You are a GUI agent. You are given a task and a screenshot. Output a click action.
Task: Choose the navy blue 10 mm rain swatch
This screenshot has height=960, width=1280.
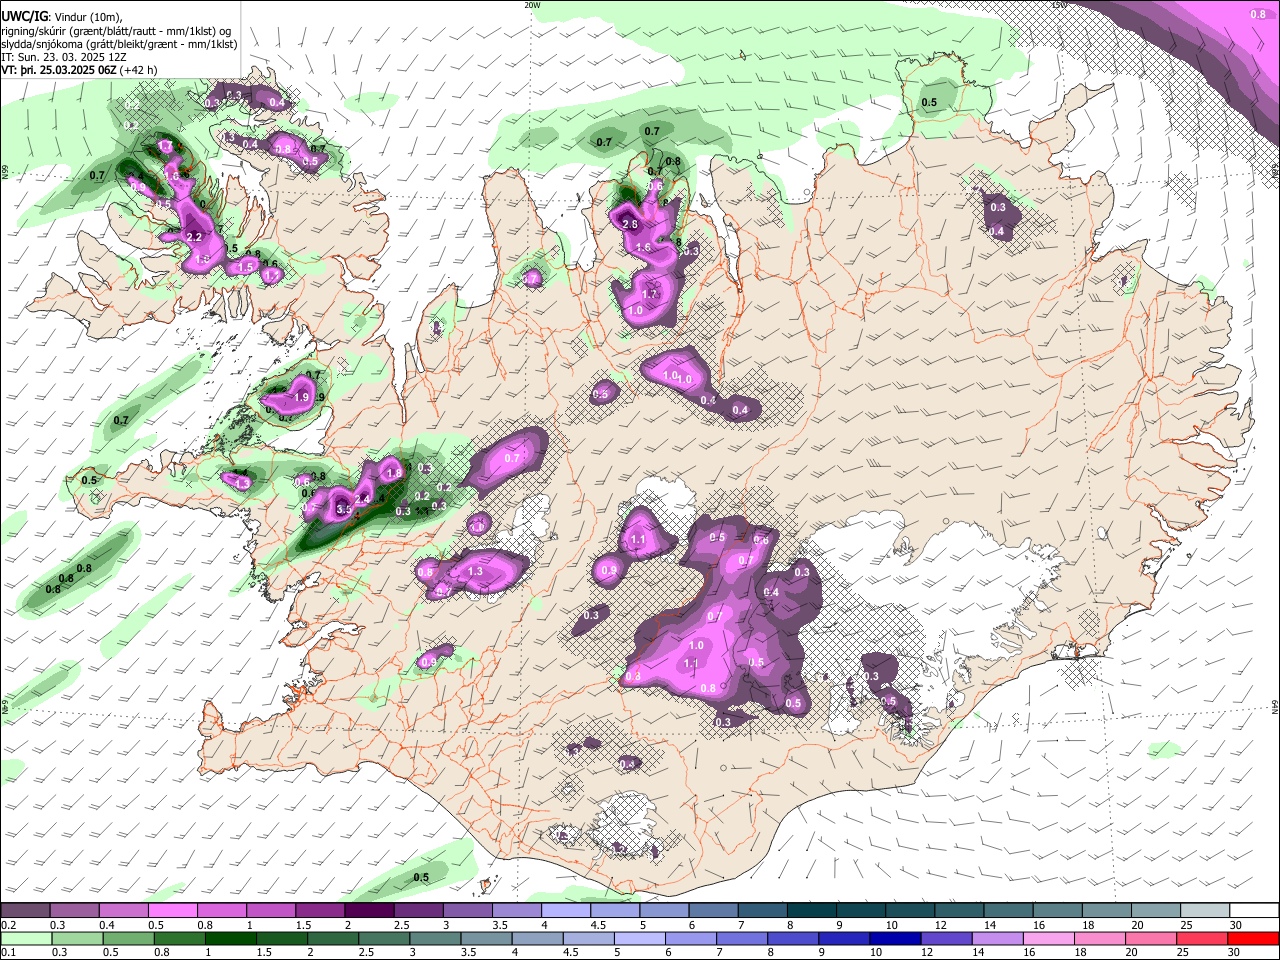point(893,938)
